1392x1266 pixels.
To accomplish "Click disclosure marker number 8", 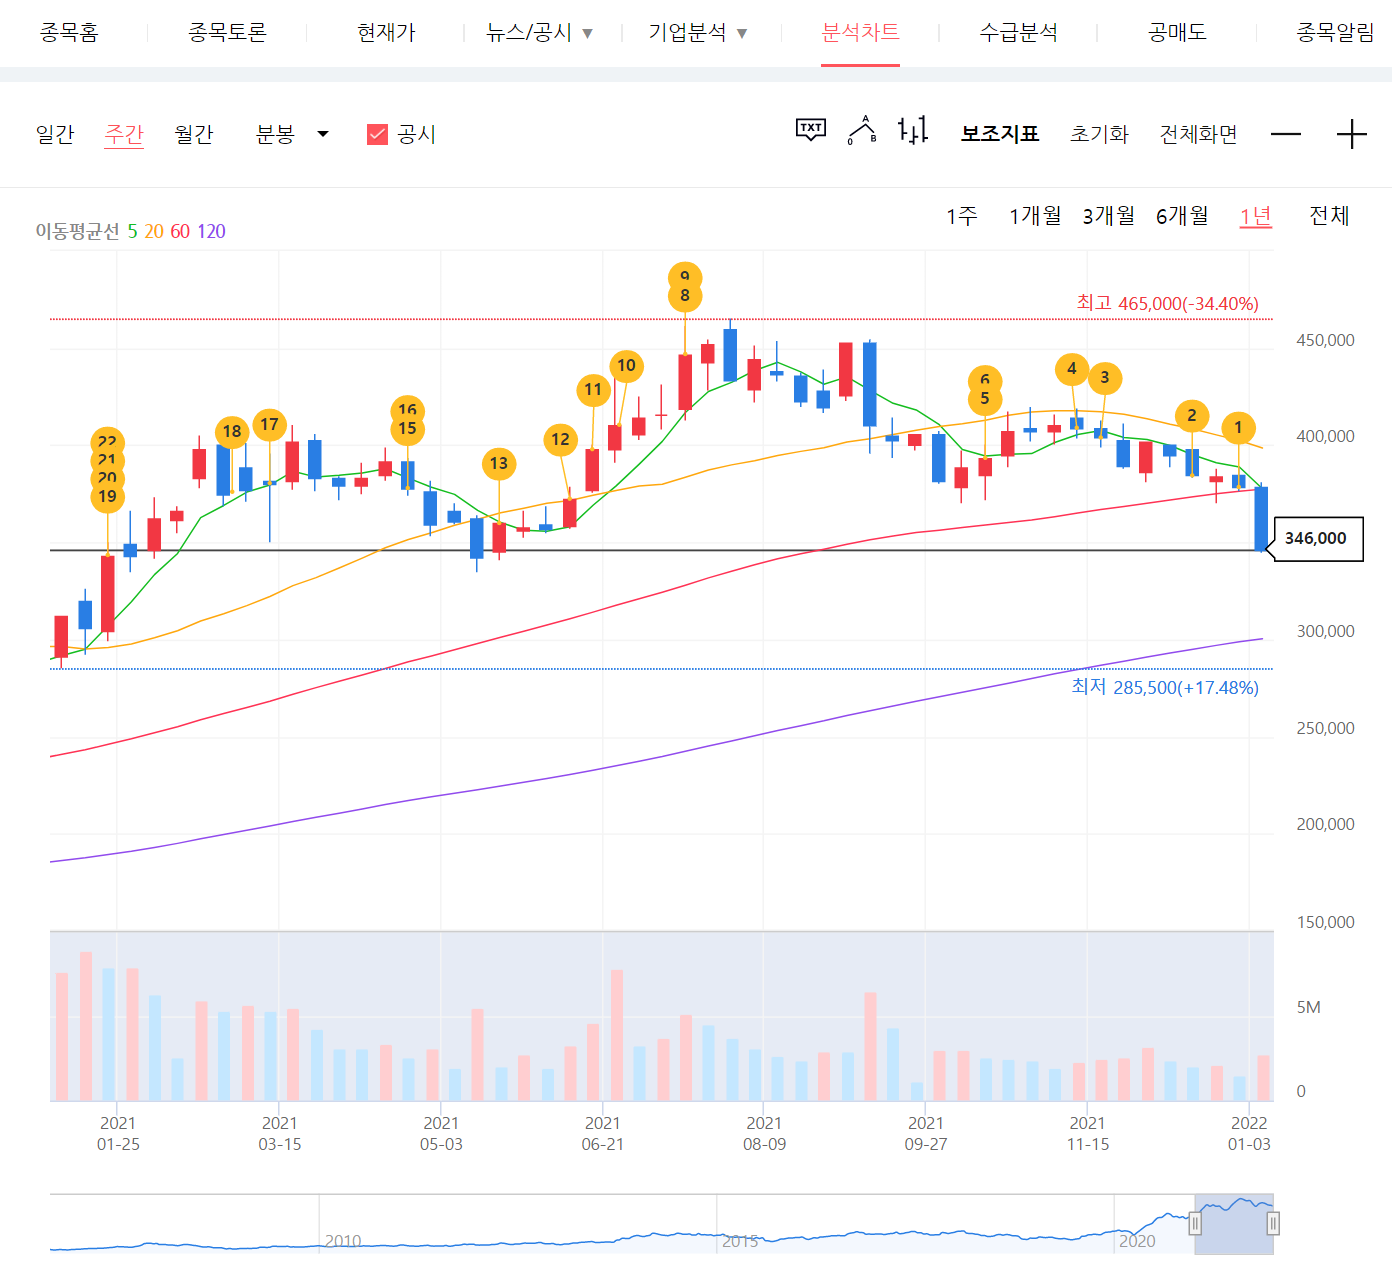I will [x=685, y=296].
